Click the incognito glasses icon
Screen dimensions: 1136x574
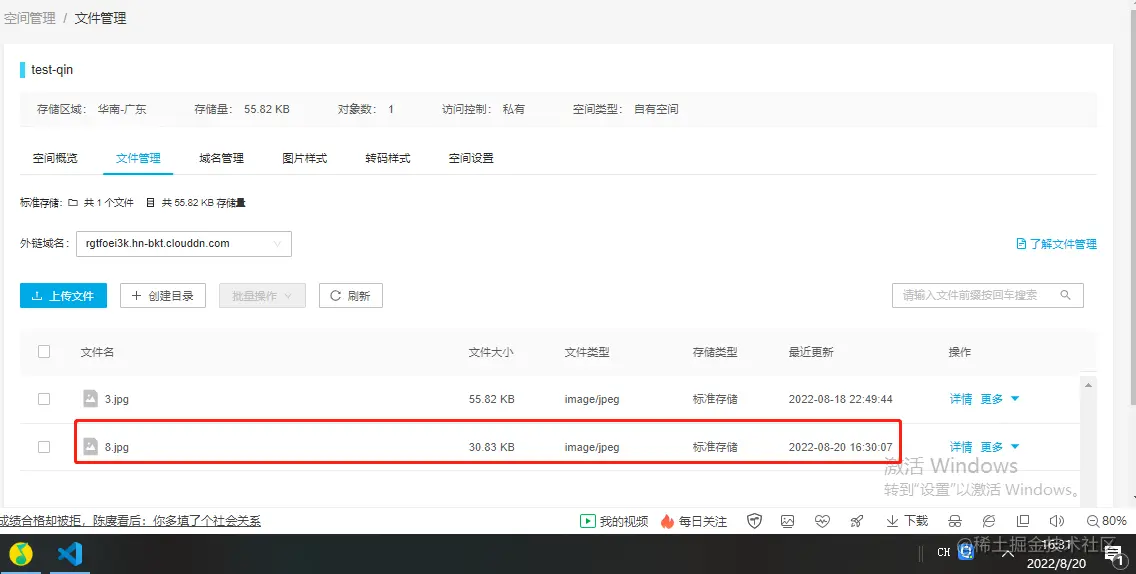[955, 521]
